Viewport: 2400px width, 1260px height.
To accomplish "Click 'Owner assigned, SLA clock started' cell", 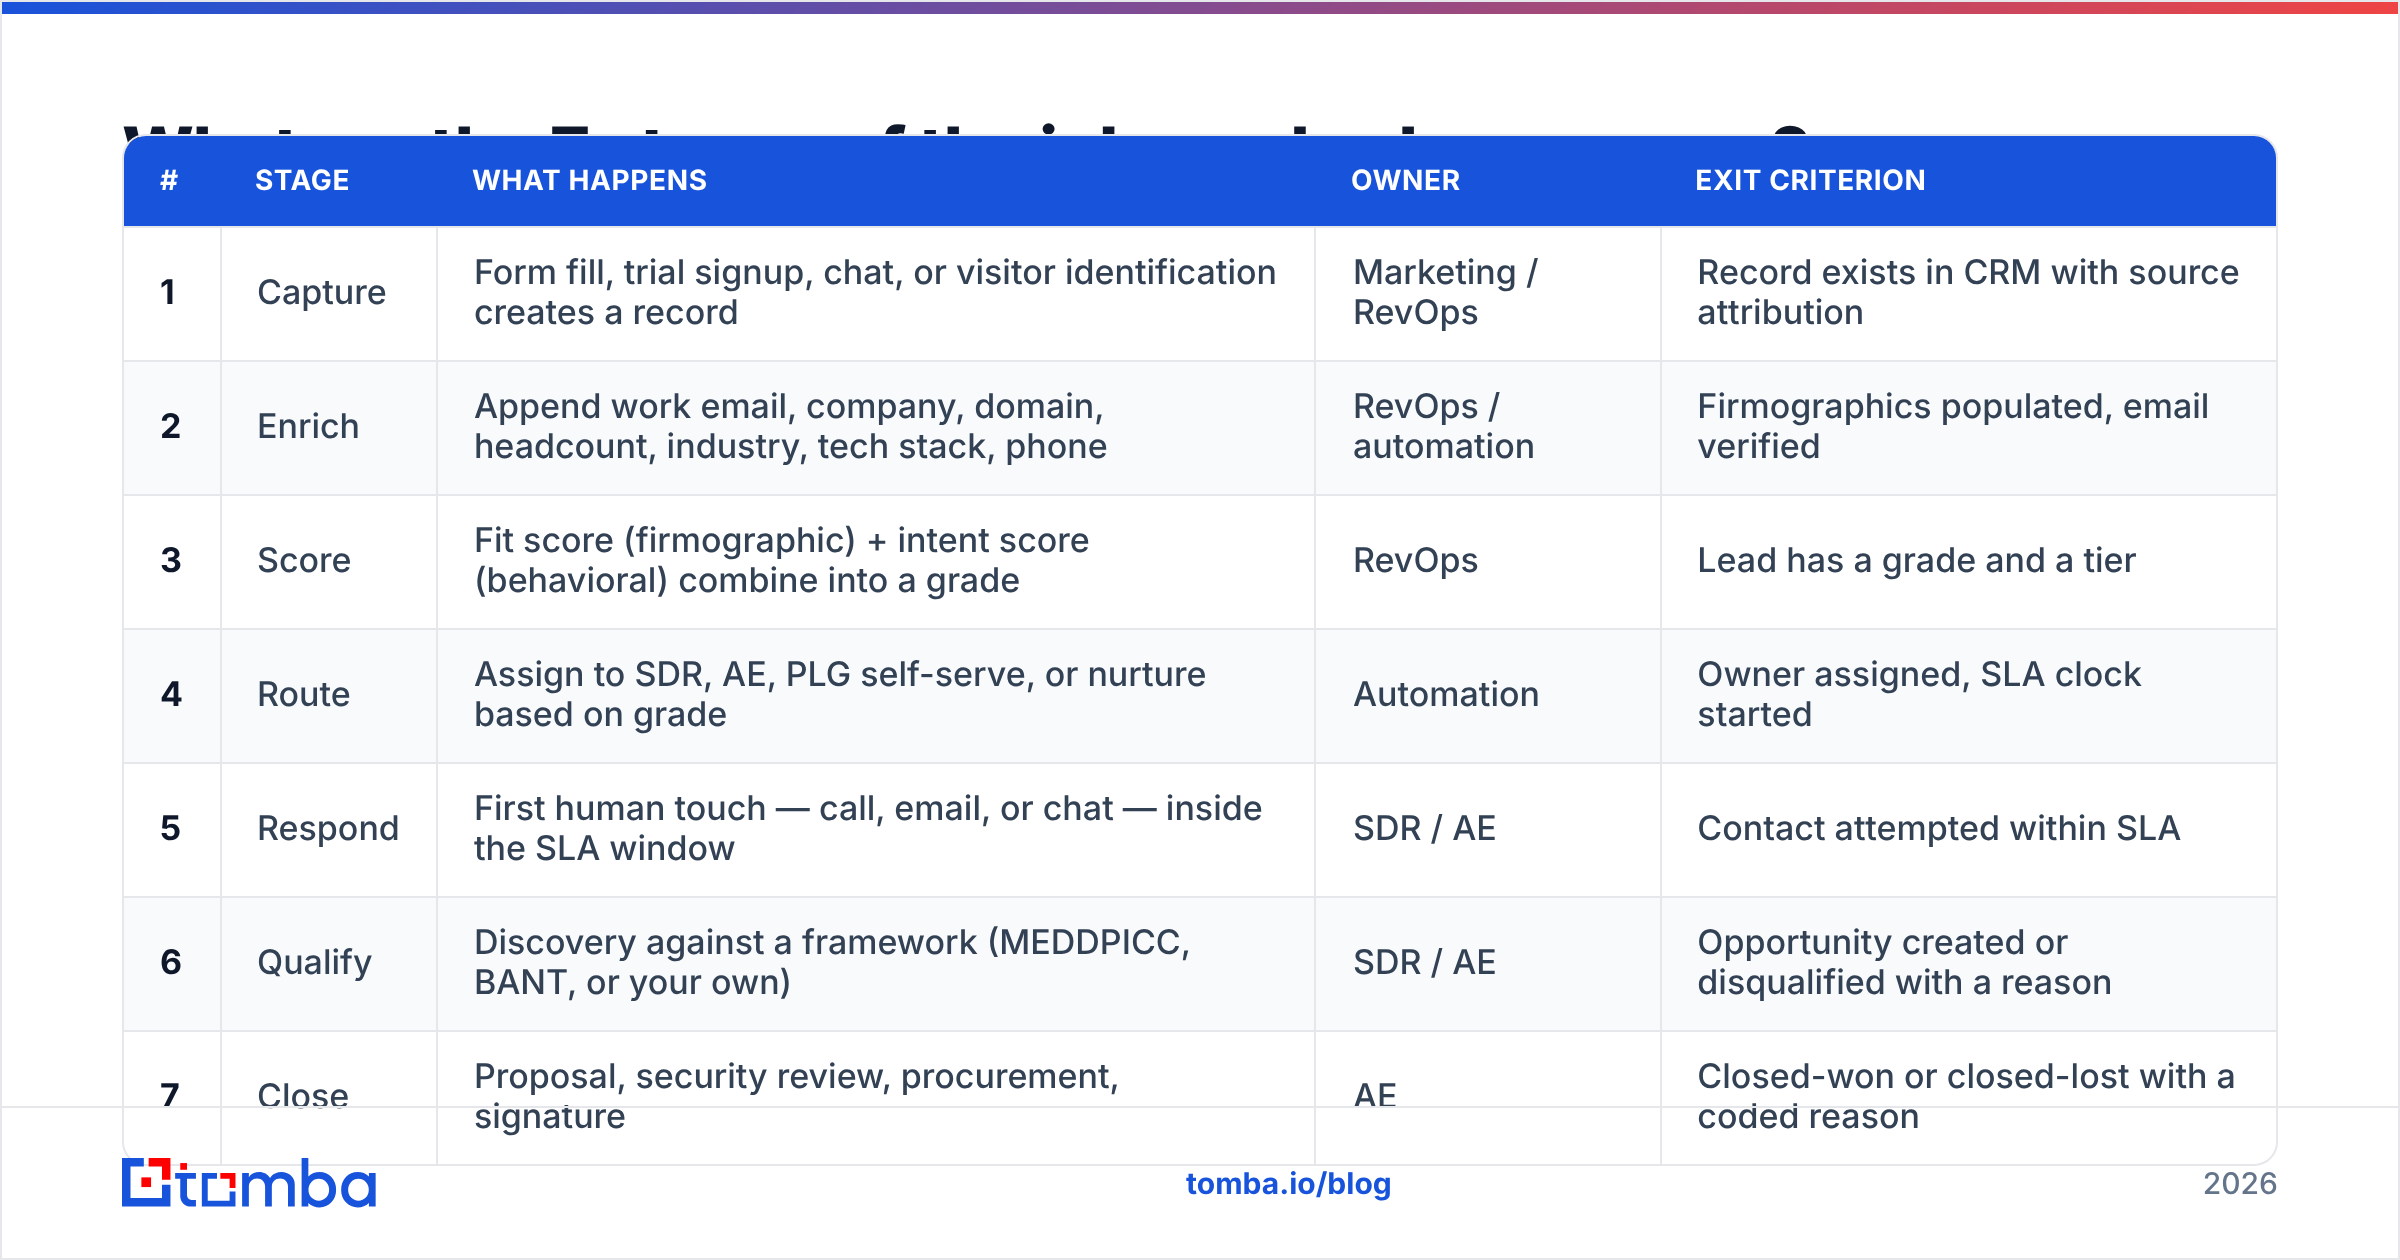I will point(1968,695).
